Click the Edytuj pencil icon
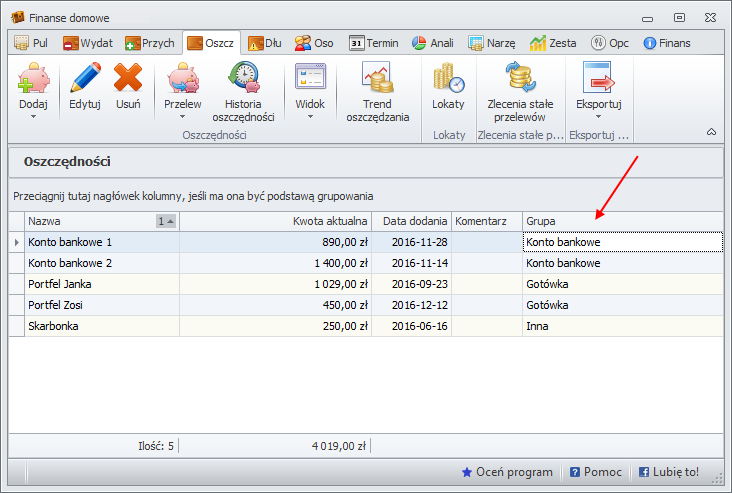732x493 pixels. (x=85, y=79)
